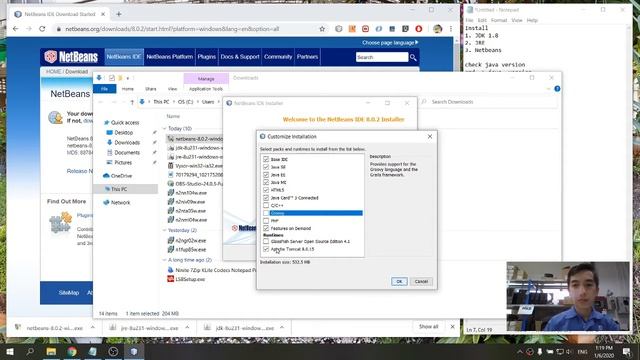Enable GlassFish Server Open Source Edition
640x360 pixels.
[266, 241]
